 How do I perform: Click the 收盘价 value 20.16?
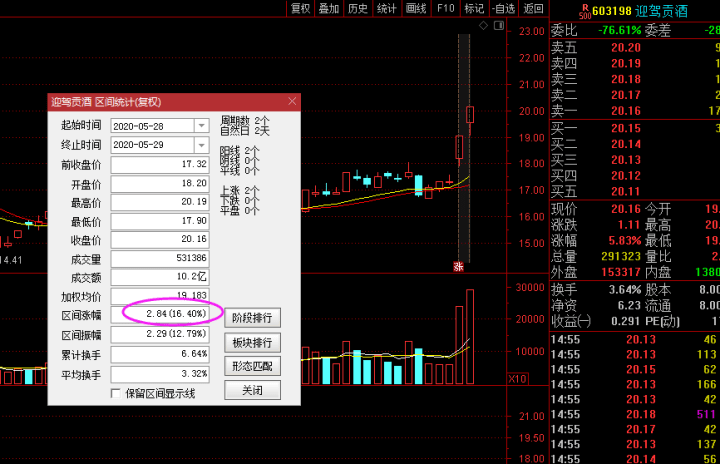click(160, 239)
